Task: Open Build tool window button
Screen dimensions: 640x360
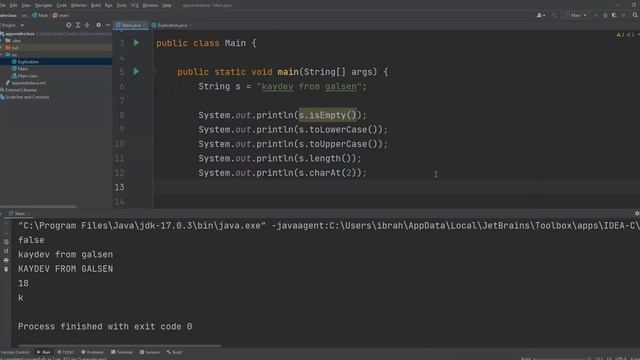Action: pos(174,352)
